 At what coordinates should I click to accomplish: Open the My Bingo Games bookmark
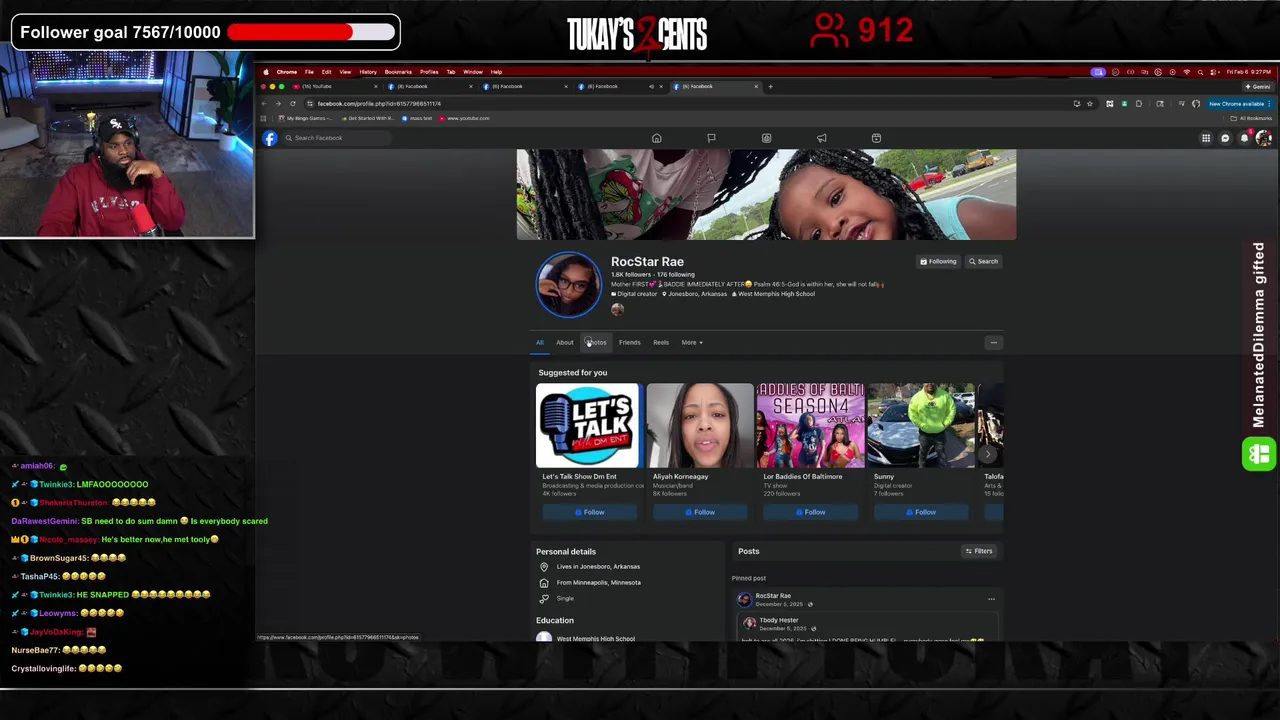coord(304,118)
